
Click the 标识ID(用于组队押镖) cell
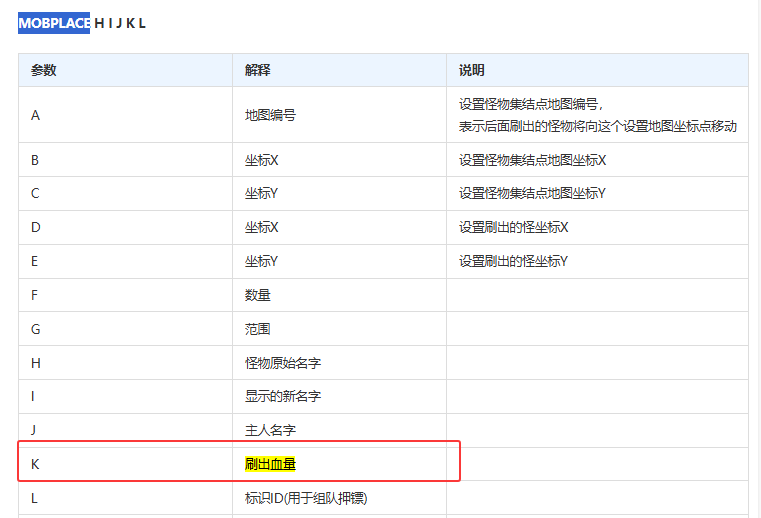click(x=298, y=498)
